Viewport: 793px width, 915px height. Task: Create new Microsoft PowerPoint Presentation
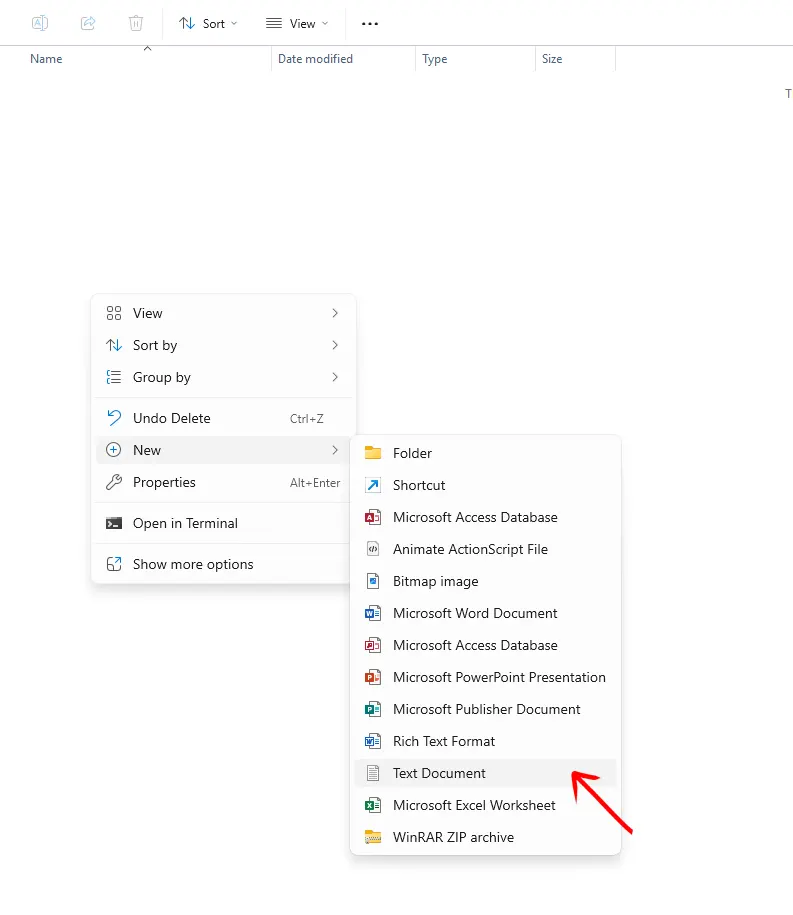click(x=498, y=677)
